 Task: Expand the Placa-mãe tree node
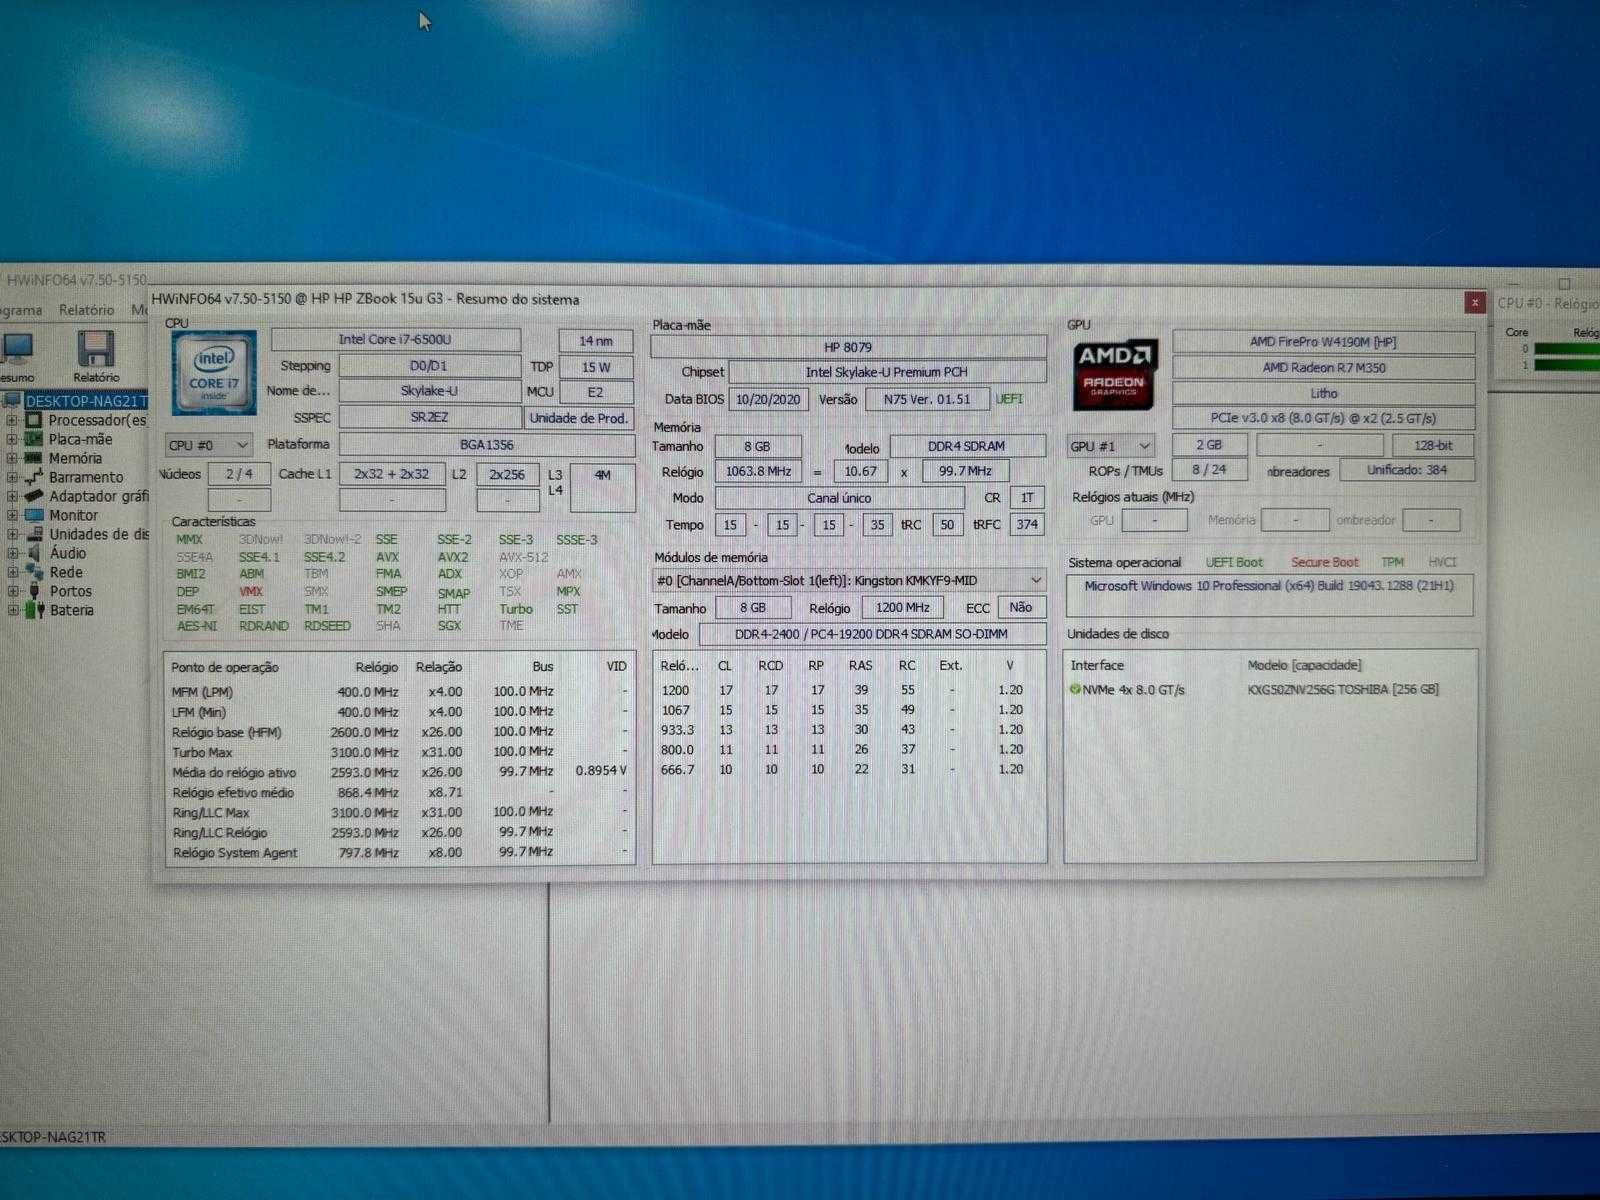(12, 440)
